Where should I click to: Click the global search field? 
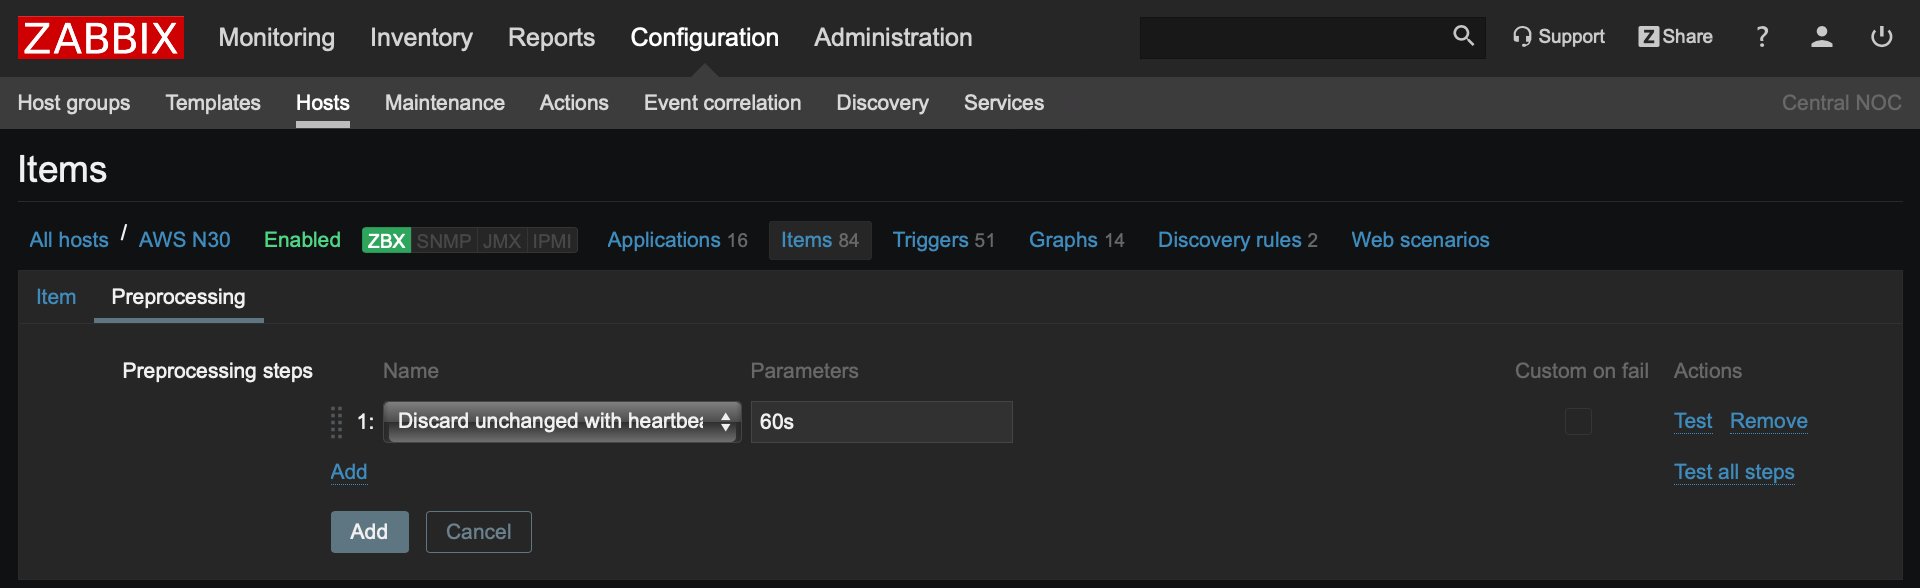coord(1292,38)
